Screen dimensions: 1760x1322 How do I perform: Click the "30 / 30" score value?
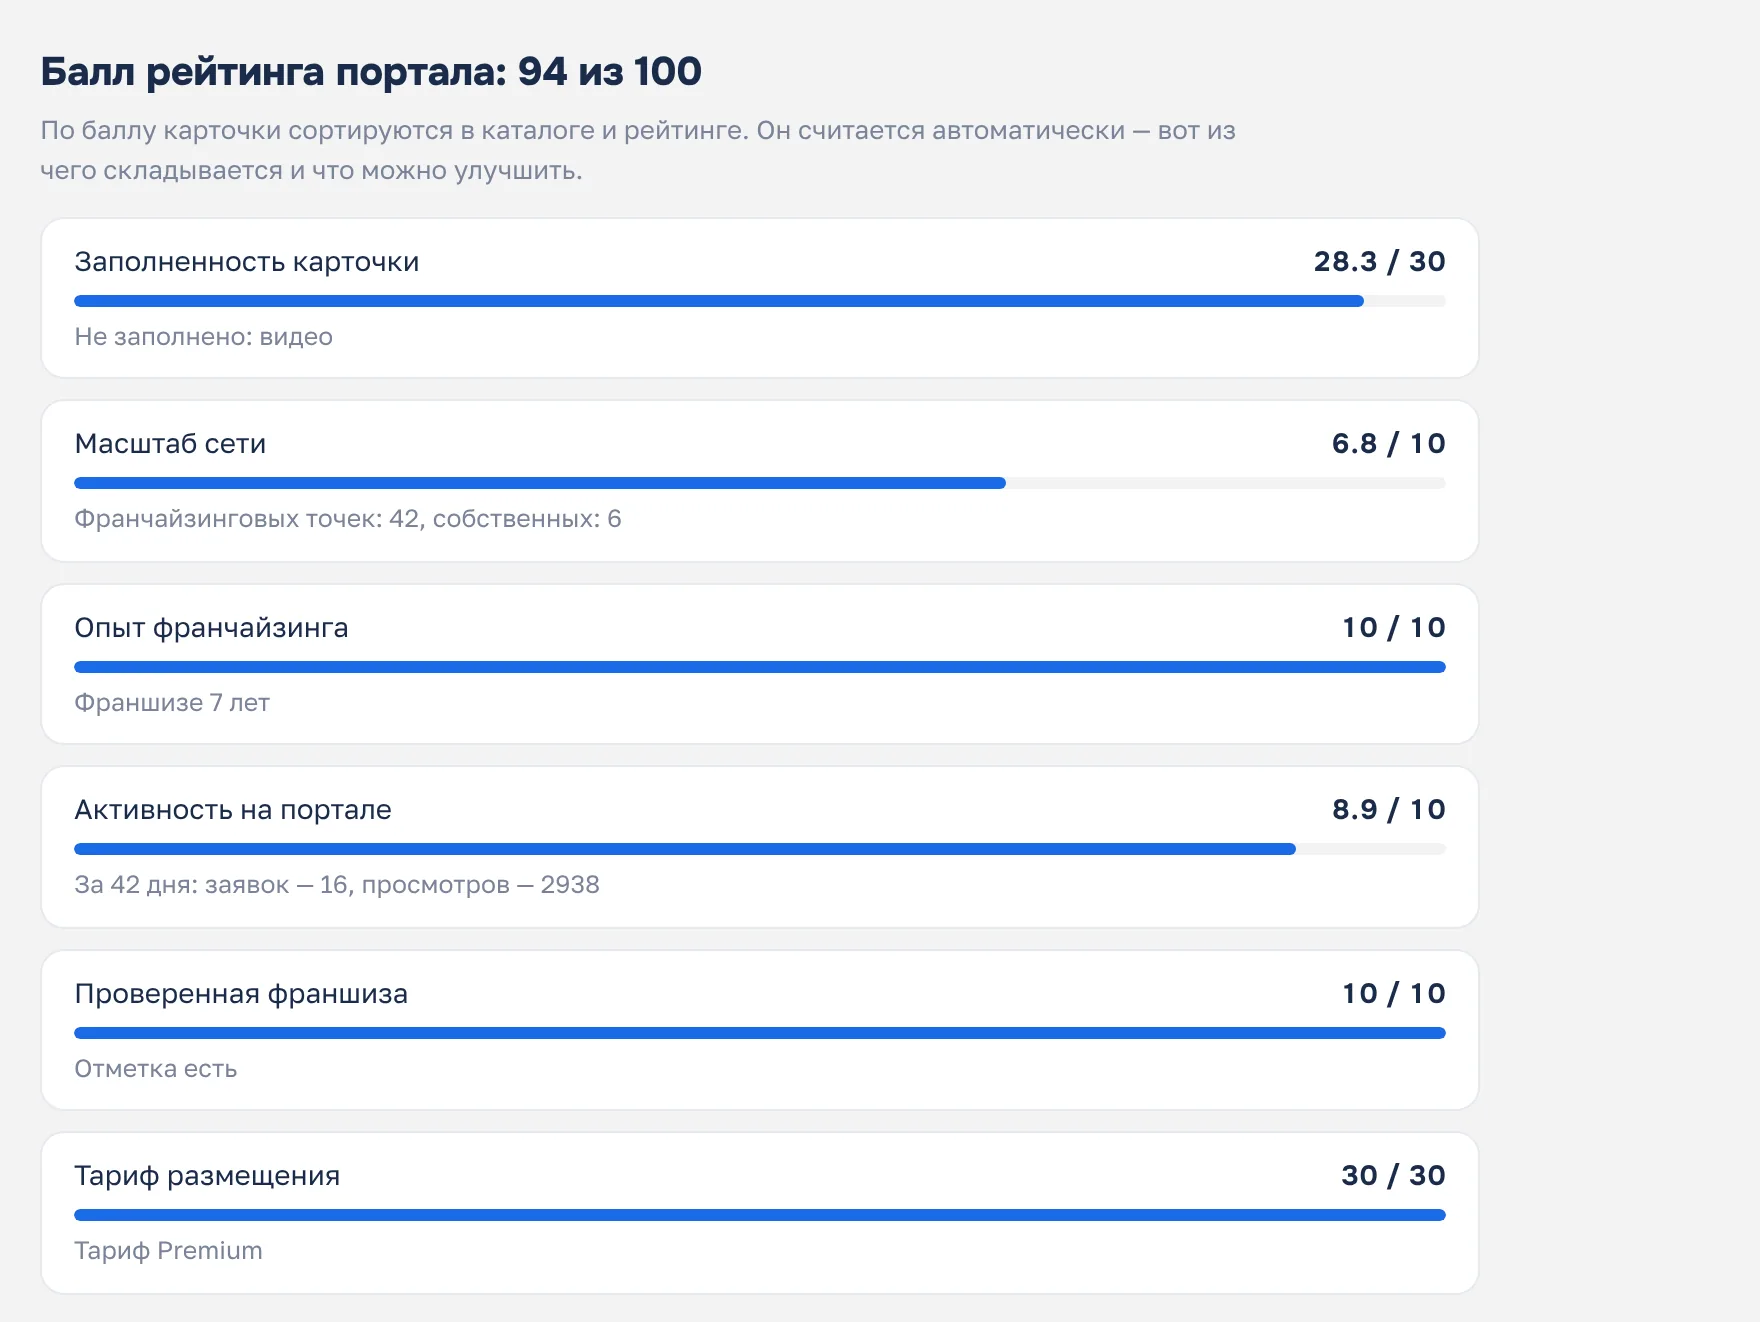click(1393, 1176)
